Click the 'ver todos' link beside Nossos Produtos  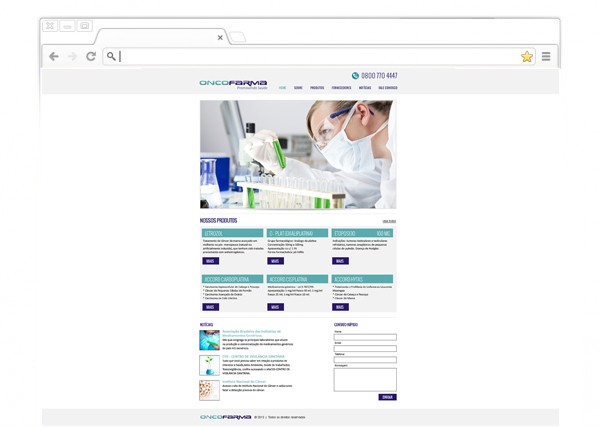(x=389, y=222)
